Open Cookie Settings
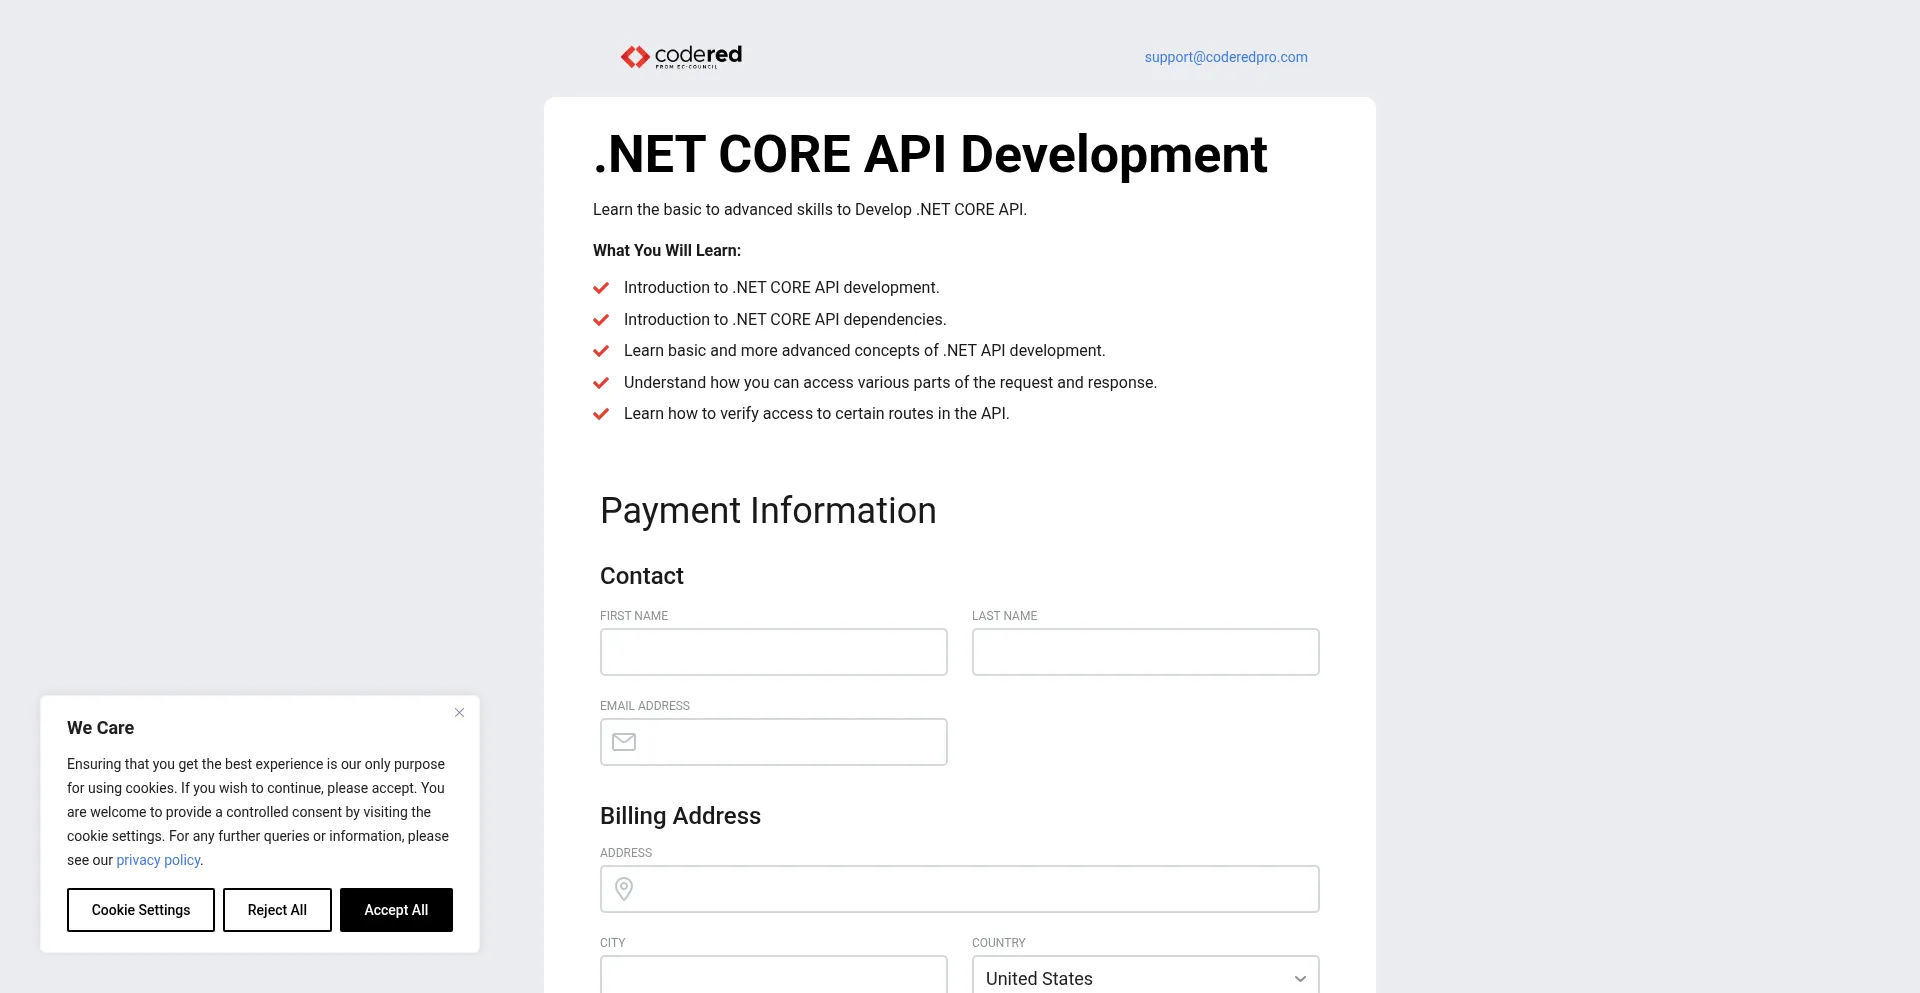 [141, 910]
